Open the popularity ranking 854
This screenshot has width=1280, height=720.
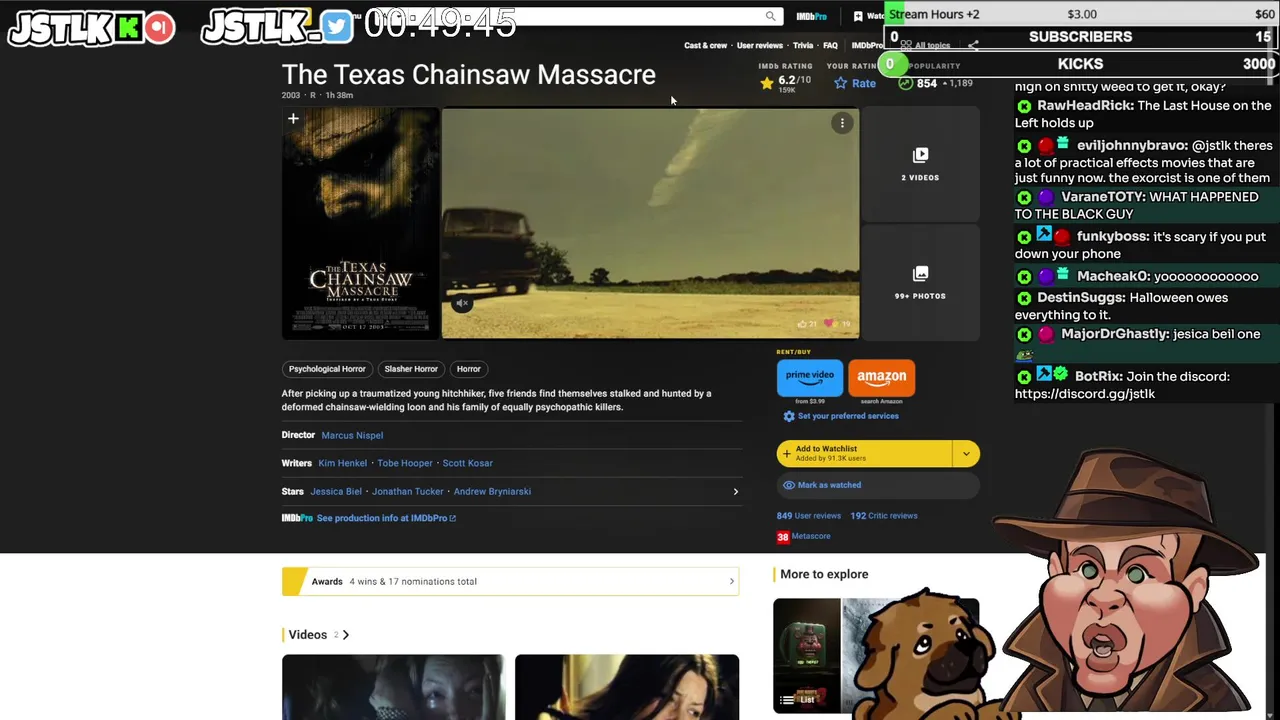click(926, 83)
